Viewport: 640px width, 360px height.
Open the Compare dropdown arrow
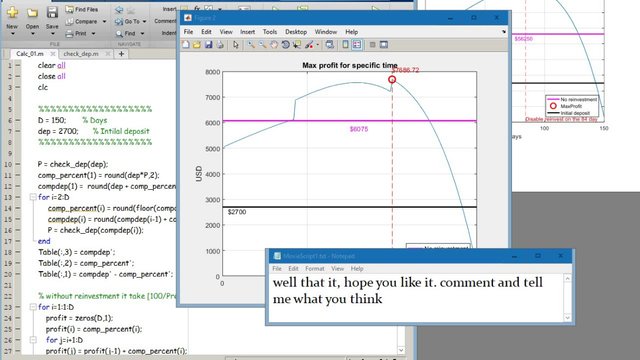click(104, 21)
